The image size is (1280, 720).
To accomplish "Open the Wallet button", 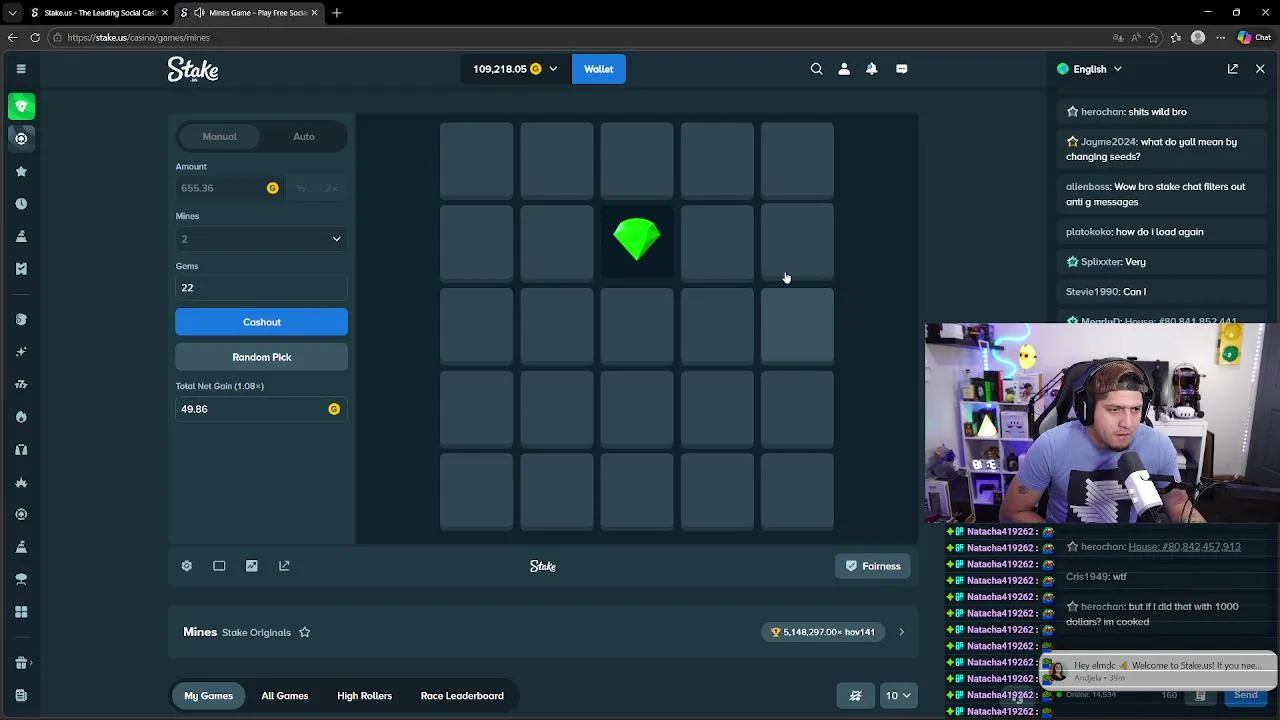I will tap(598, 69).
